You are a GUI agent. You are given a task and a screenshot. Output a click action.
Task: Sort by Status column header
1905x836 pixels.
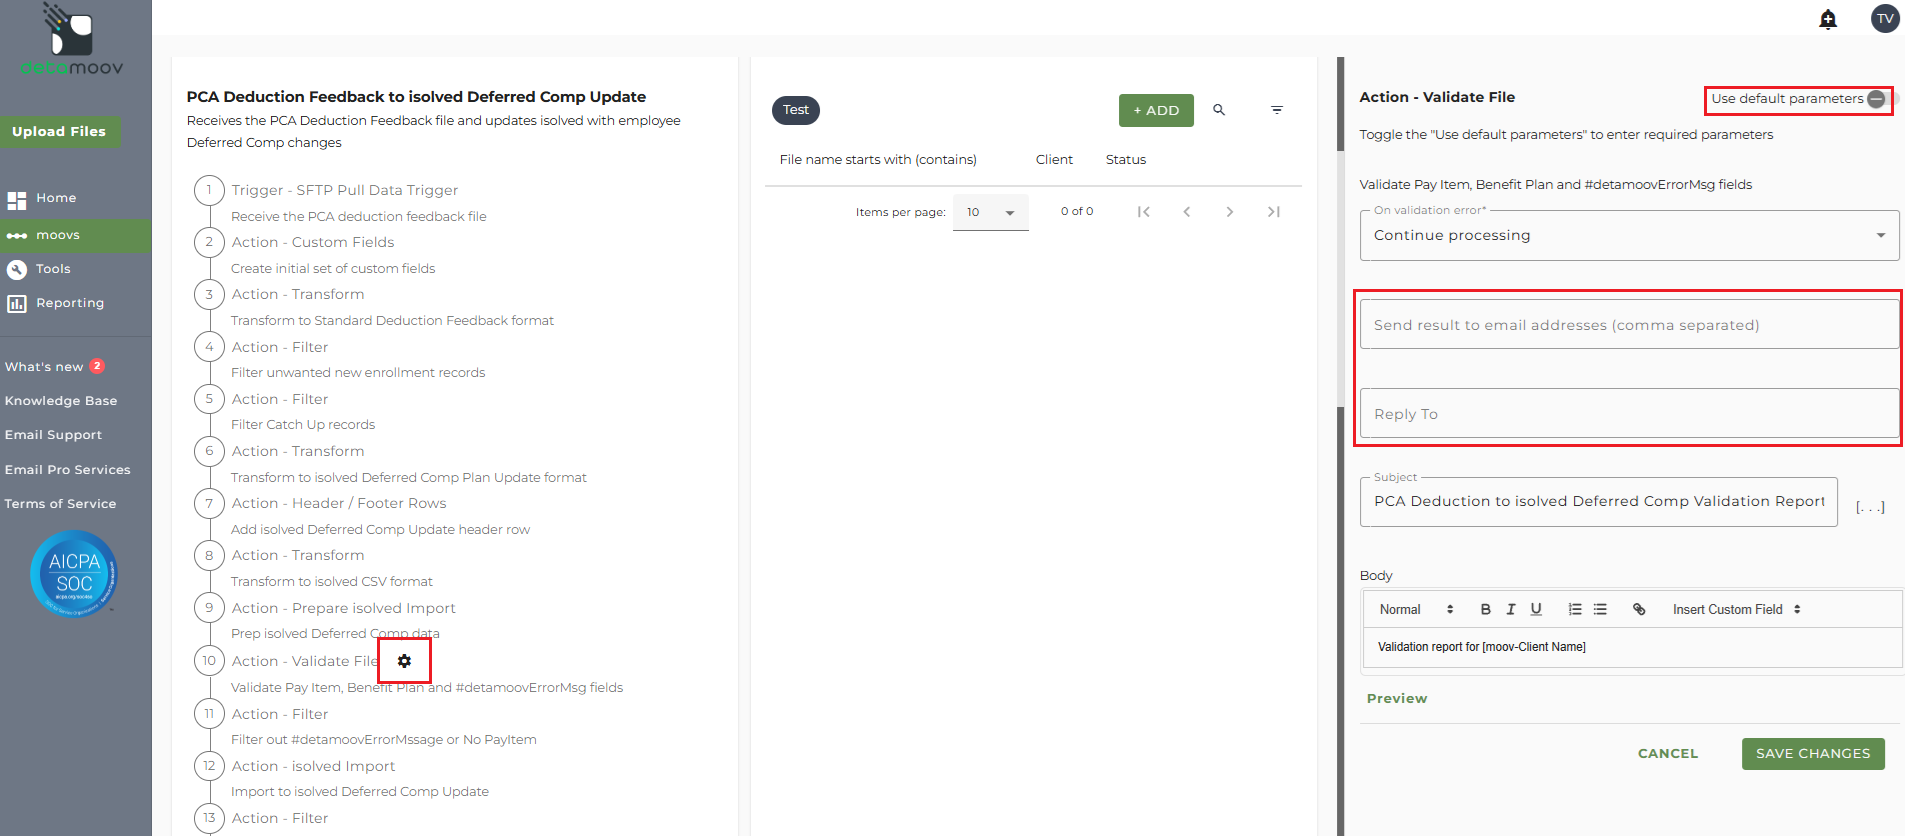[x=1126, y=160]
